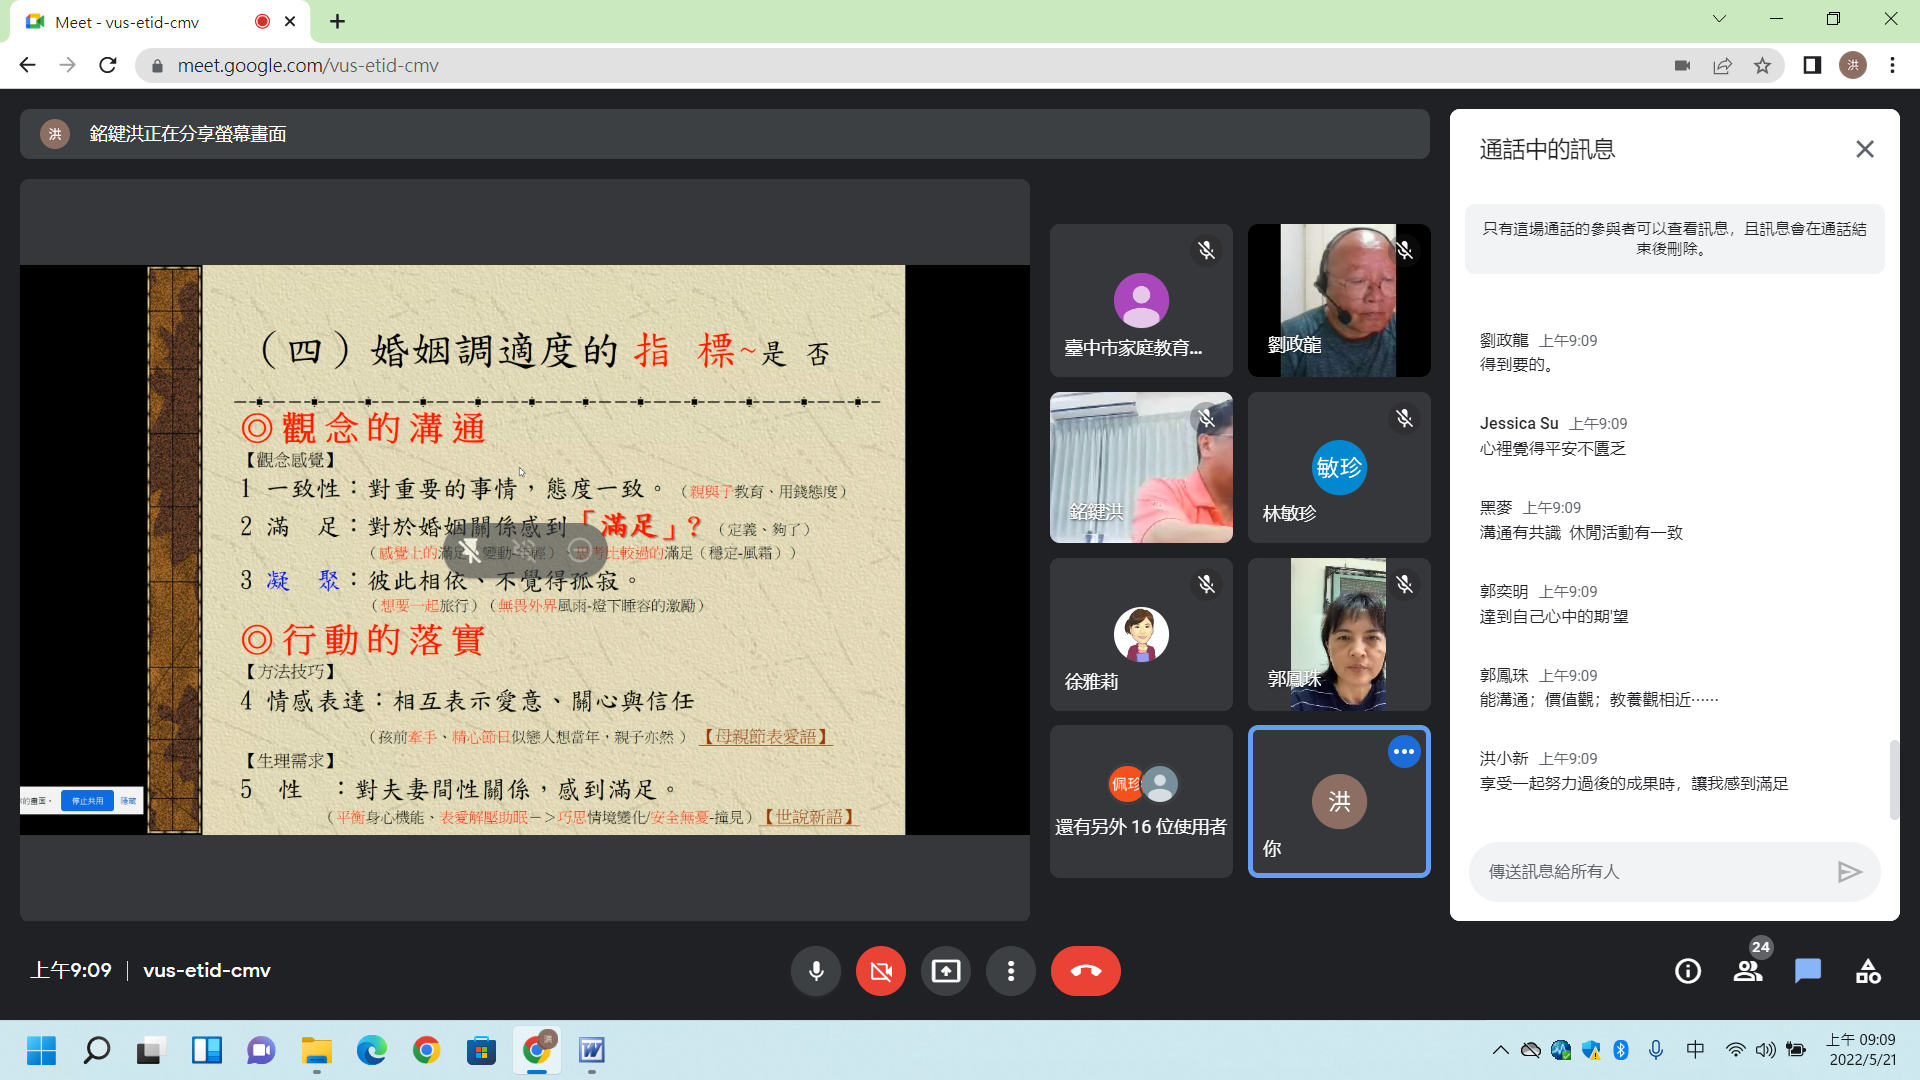Open the Chrome profile avatar
1920x1080 pixels.
click(1853, 65)
